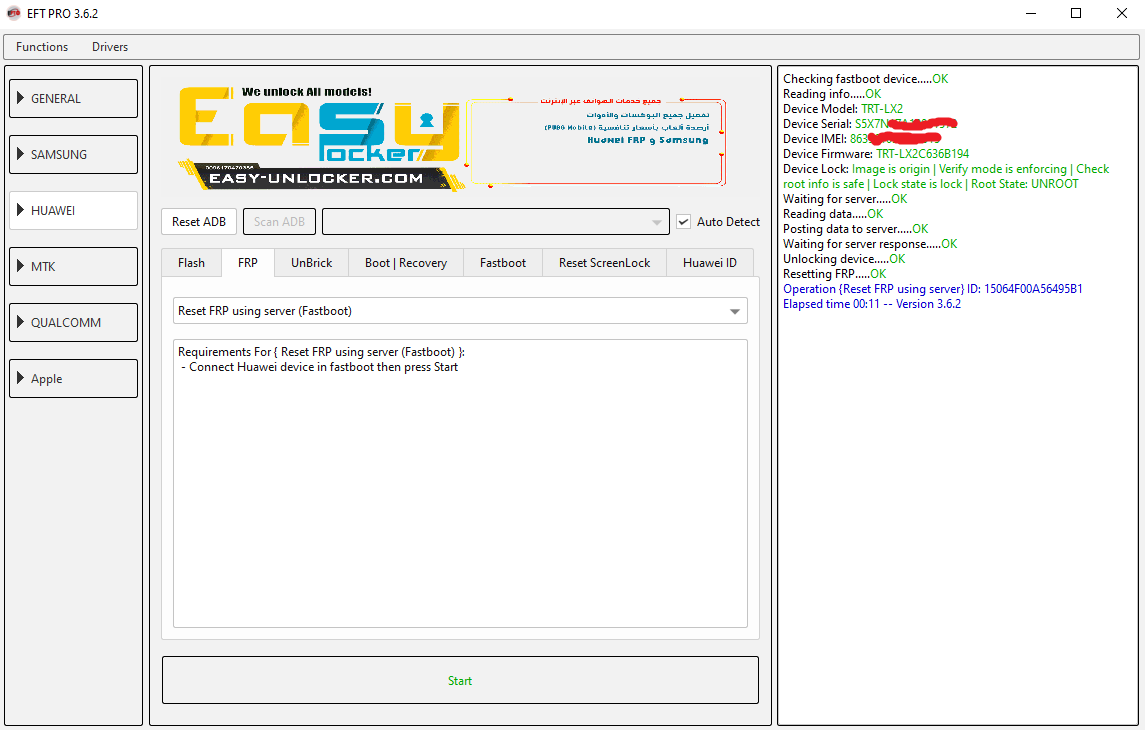Switch to the UnBrick tab
The height and width of the screenshot is (730, 1145).
click(312, 263)
